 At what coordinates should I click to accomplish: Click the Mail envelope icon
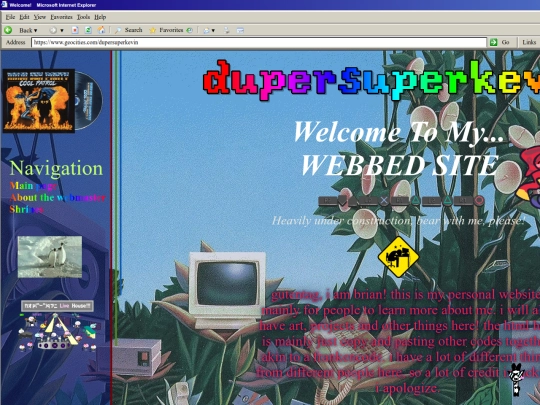point(206,31)
